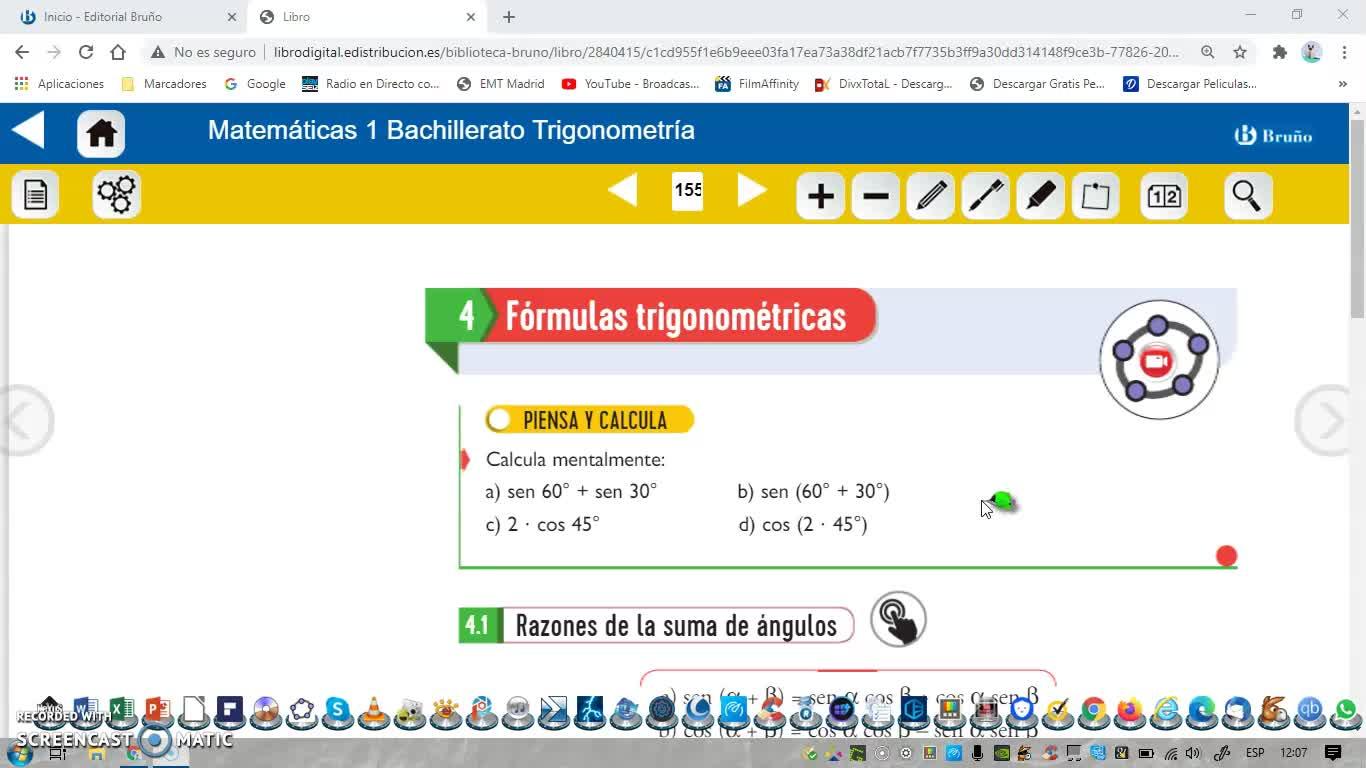This screenshot has height=768, width=1366.
Task: Open the address bar zoom magnifier
Action: pyautogui.click(x=1208, y=52)
